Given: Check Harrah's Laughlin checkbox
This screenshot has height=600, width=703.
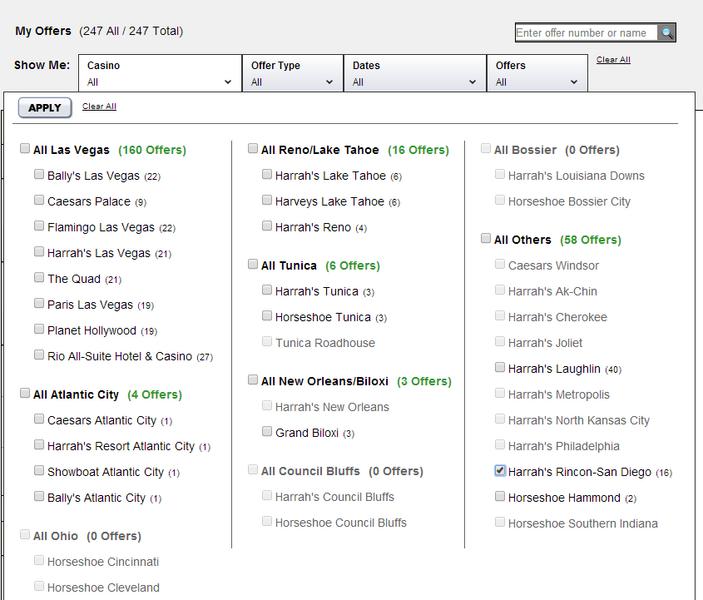Looking at the screenshot, I should (499, 367).
